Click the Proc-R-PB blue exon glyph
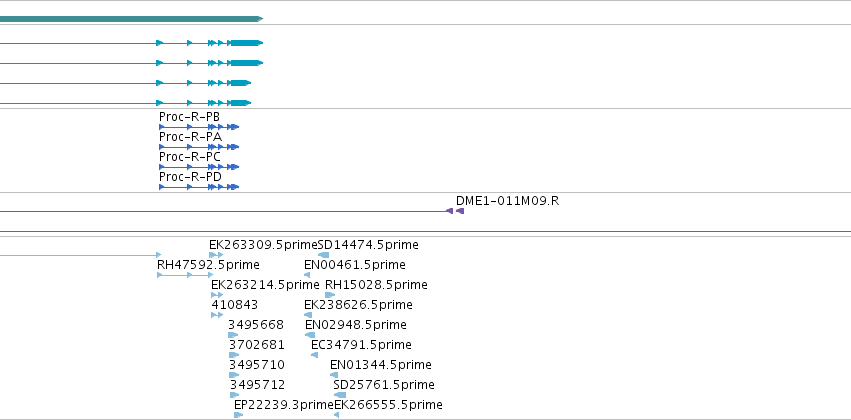 click(x=199, y=127)
